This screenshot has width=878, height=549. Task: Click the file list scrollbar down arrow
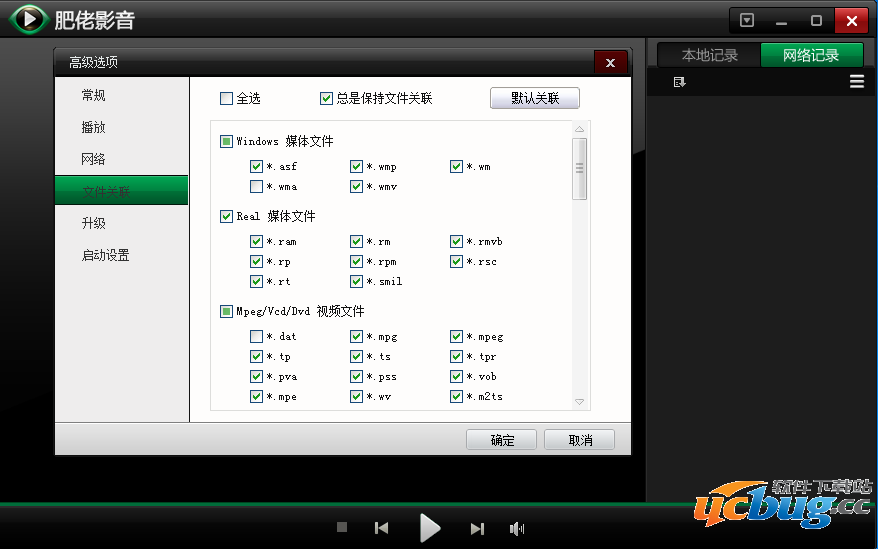(x=580, y=402)
